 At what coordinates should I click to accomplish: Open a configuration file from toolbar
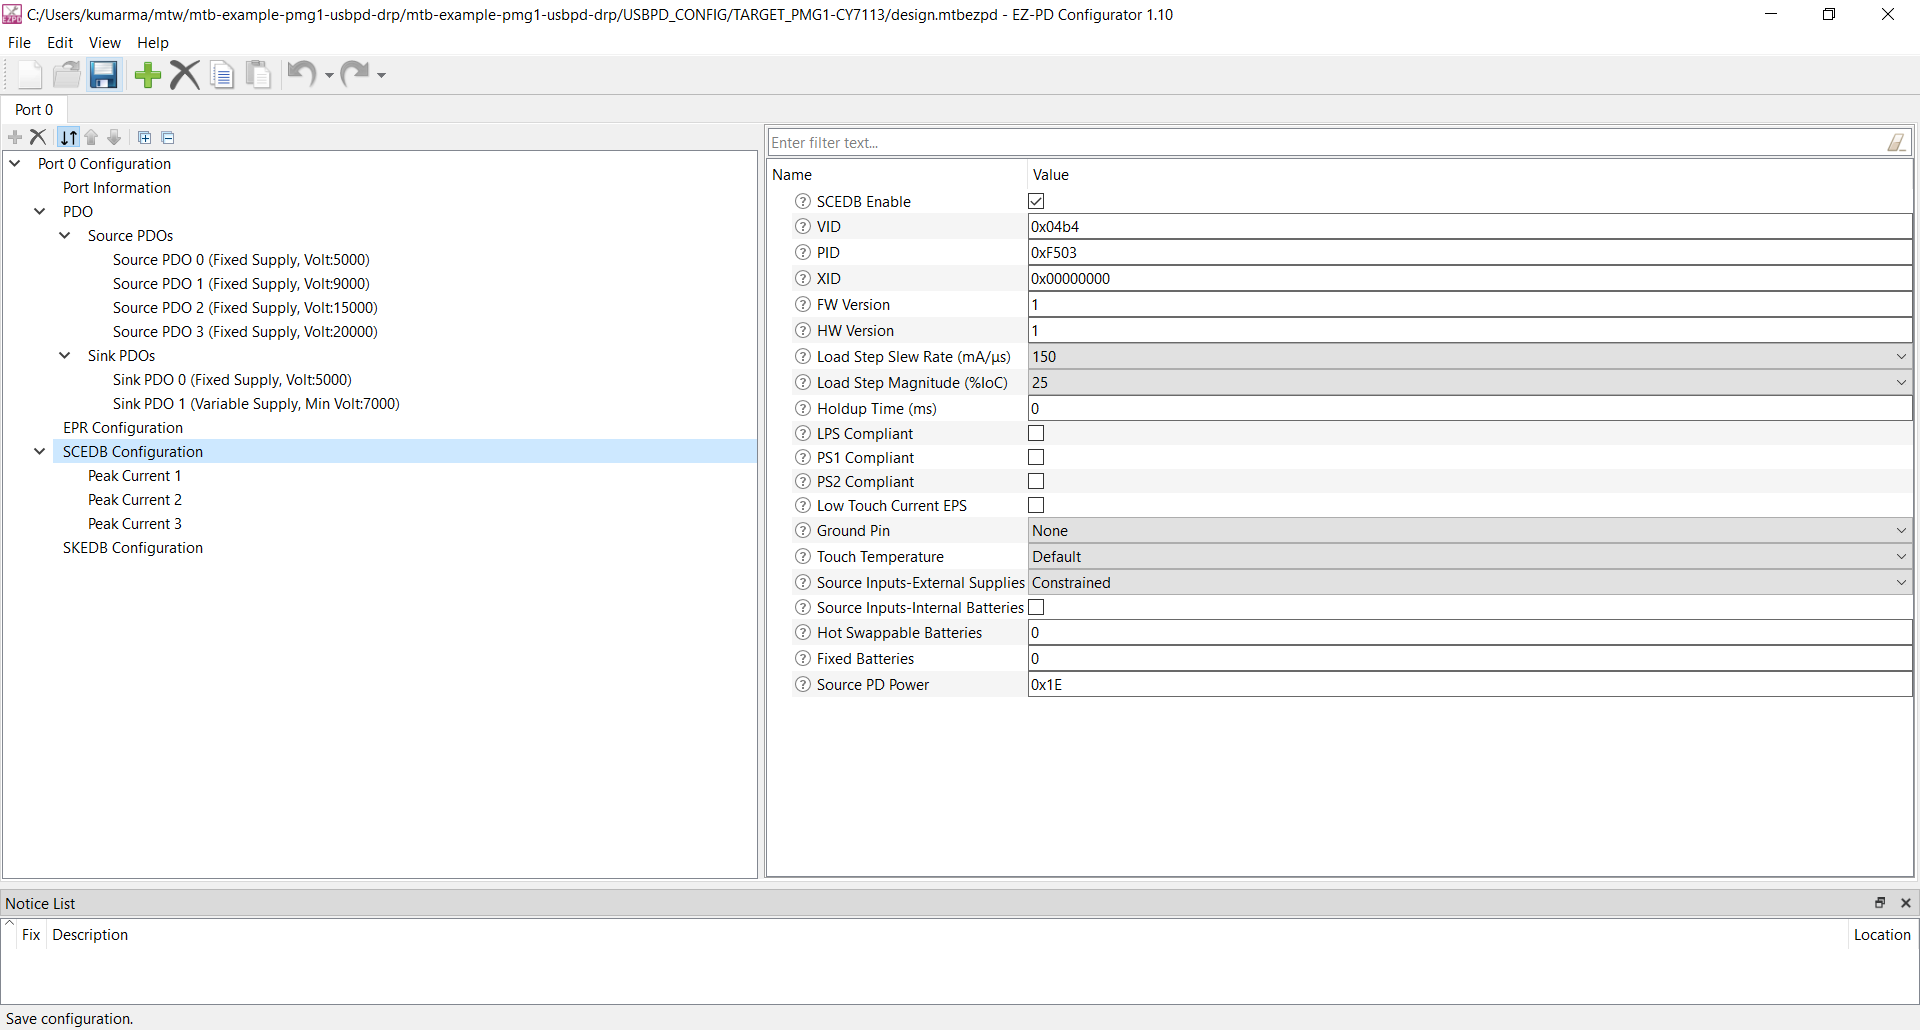(x=67, y=75)
